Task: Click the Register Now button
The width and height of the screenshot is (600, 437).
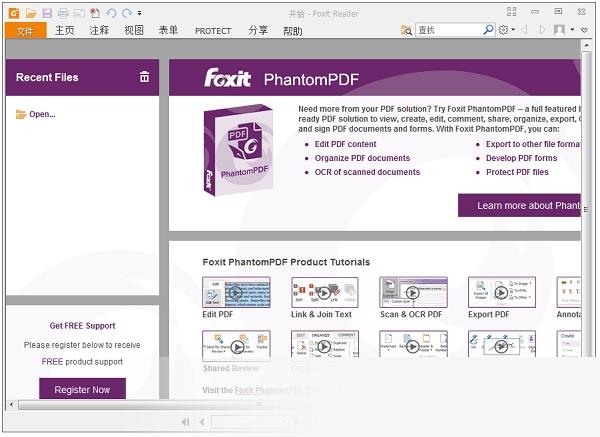Action: (82, 389)
